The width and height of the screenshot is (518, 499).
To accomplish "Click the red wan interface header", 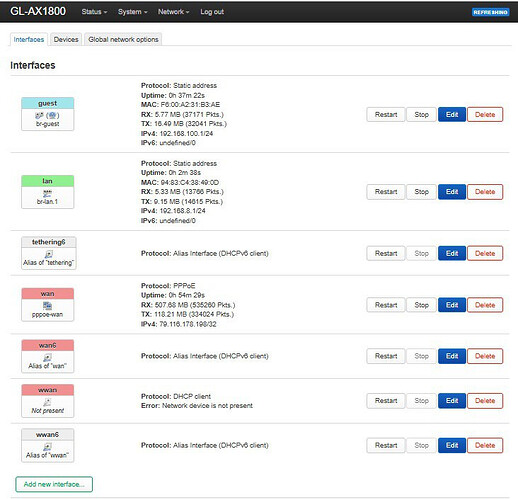I will pyautogui.click(x=47, y=294).
